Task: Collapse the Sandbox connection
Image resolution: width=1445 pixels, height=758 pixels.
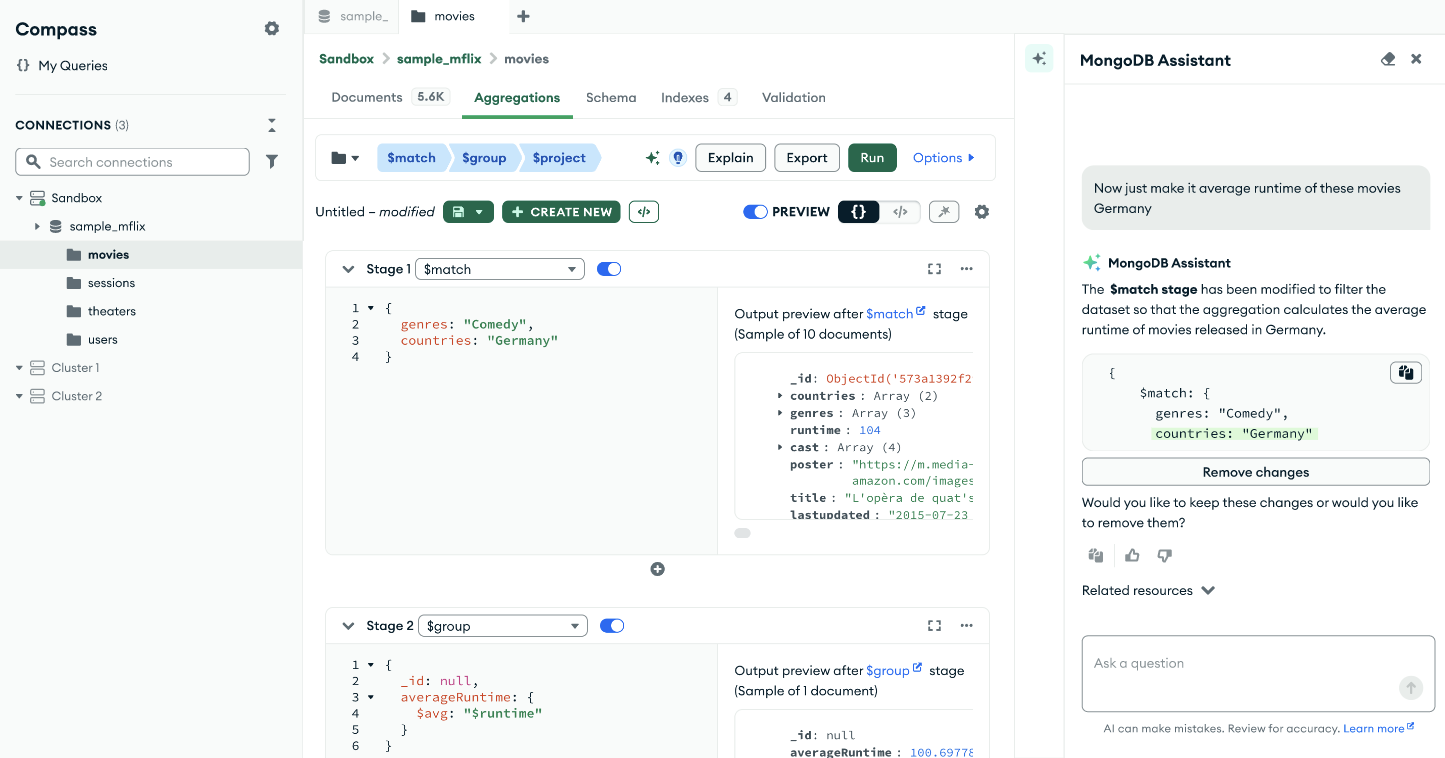Action: [x=19, y=198]
